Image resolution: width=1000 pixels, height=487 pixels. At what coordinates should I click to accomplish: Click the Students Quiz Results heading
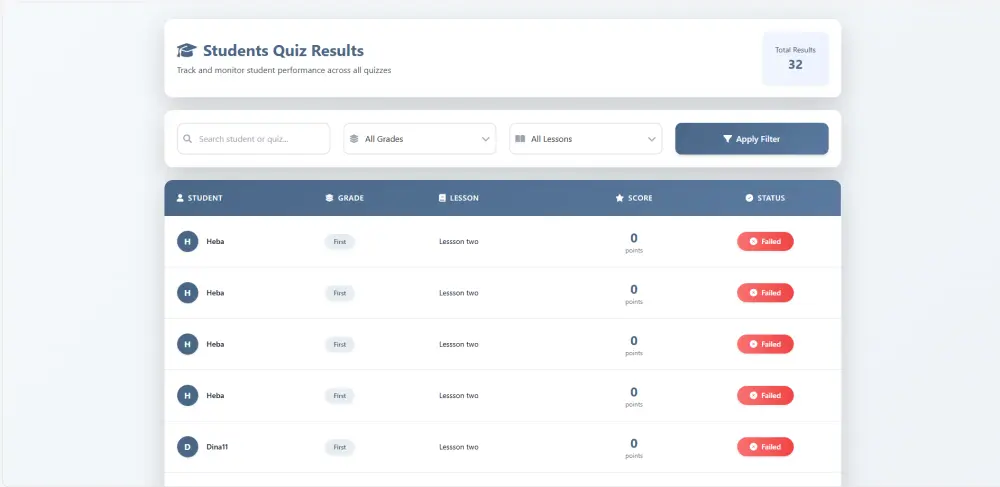point(283,50)
